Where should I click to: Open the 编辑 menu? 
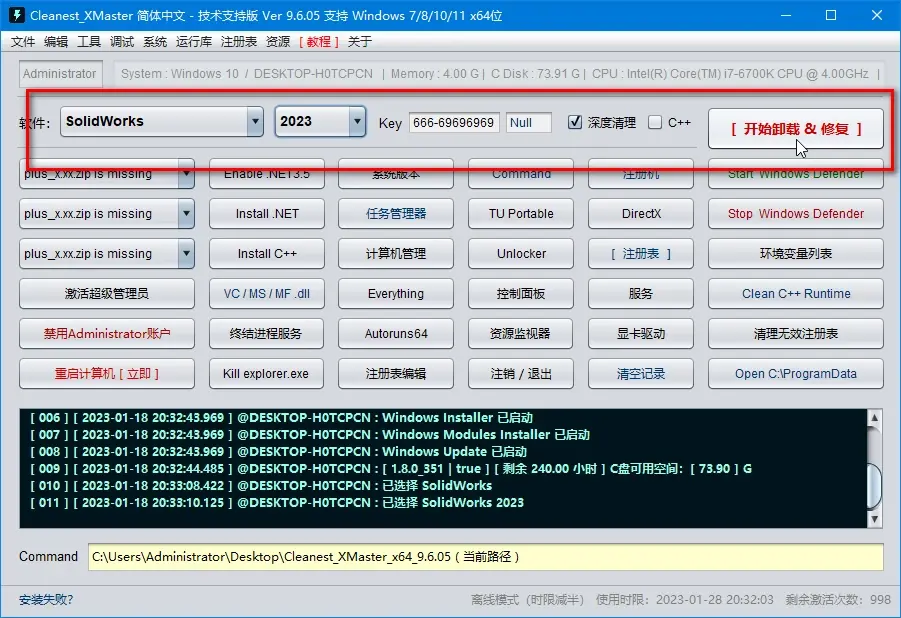tap(56, 41)
